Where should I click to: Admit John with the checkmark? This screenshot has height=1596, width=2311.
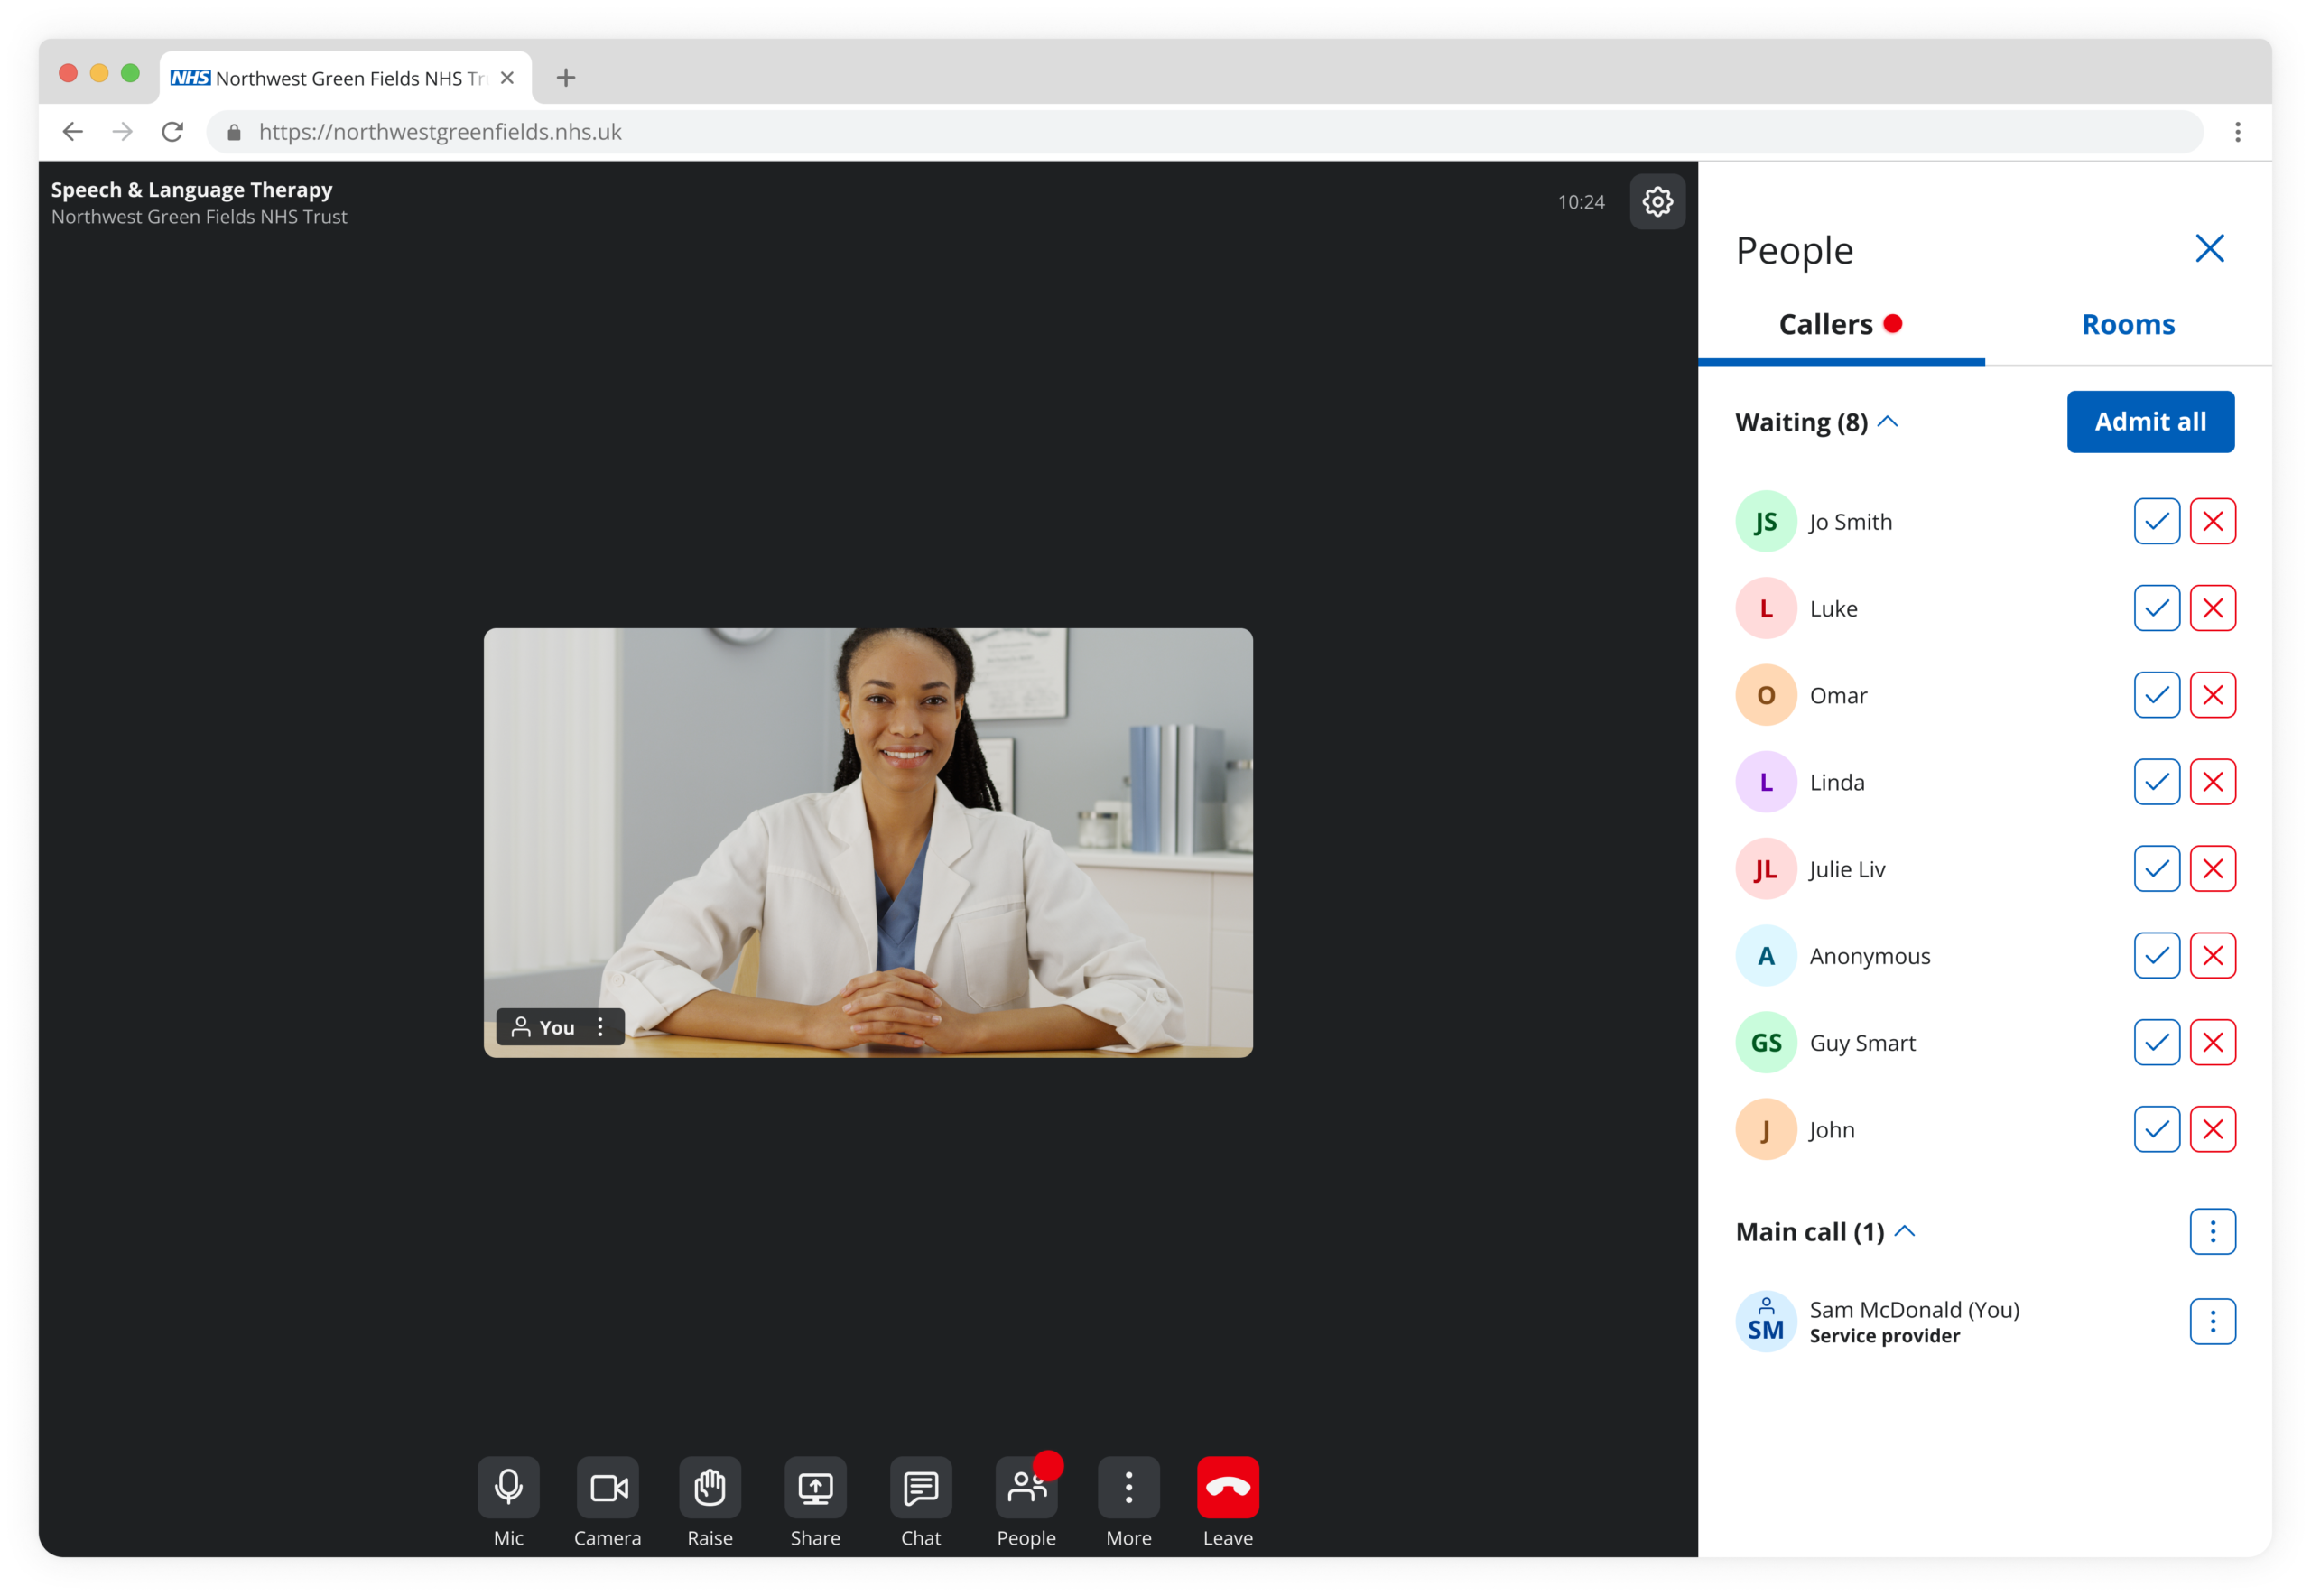[2156, 1130]
